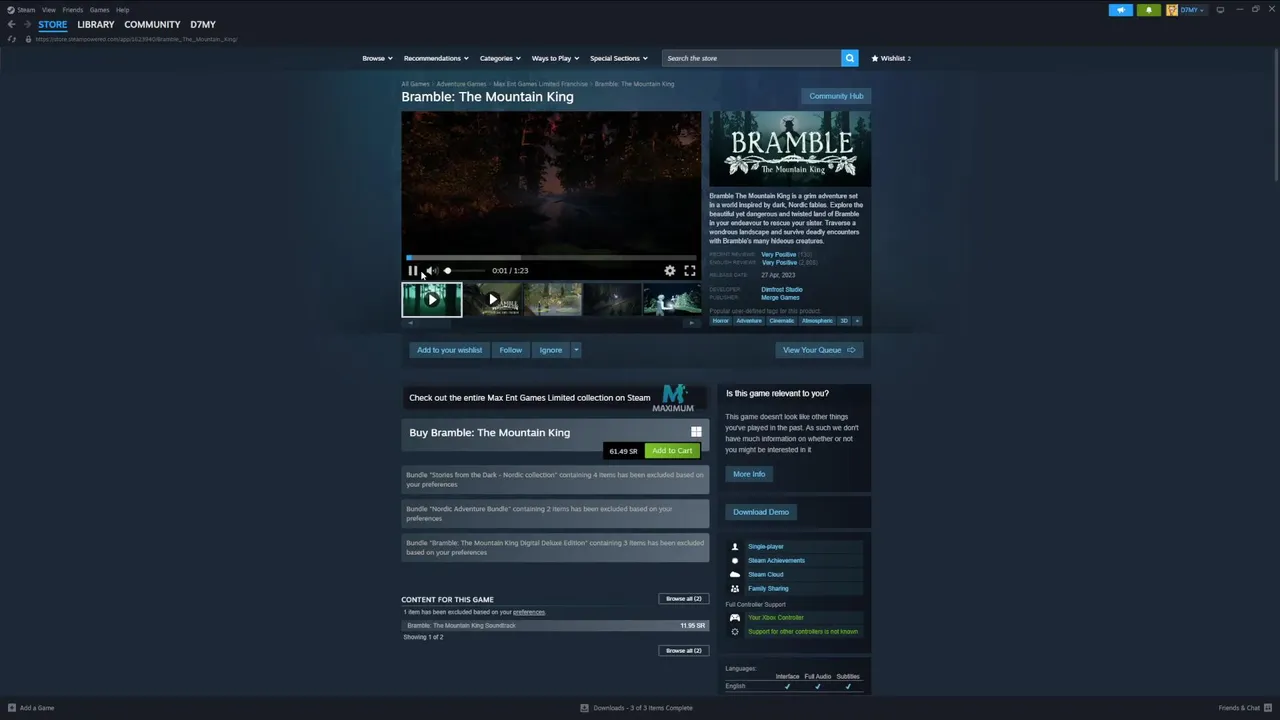Toggle fullscreen for the trailer video

coord(689,270)
